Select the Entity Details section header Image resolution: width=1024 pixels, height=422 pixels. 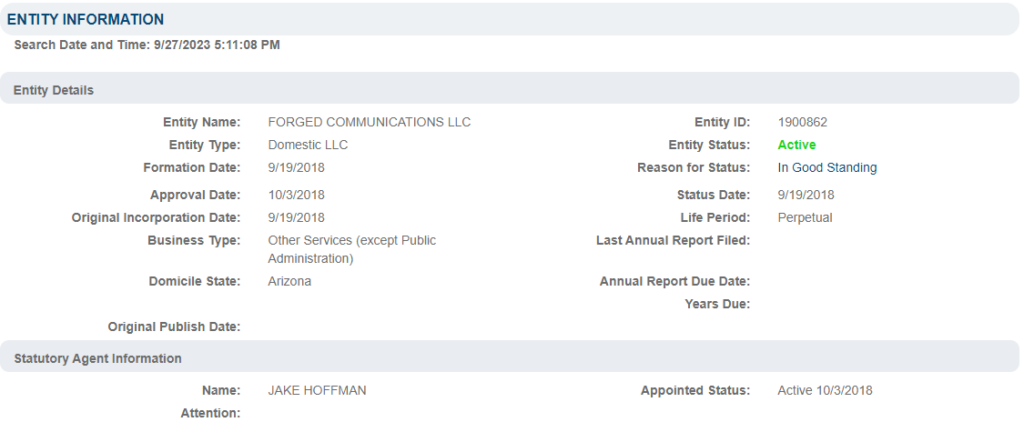tap(509, 90)
